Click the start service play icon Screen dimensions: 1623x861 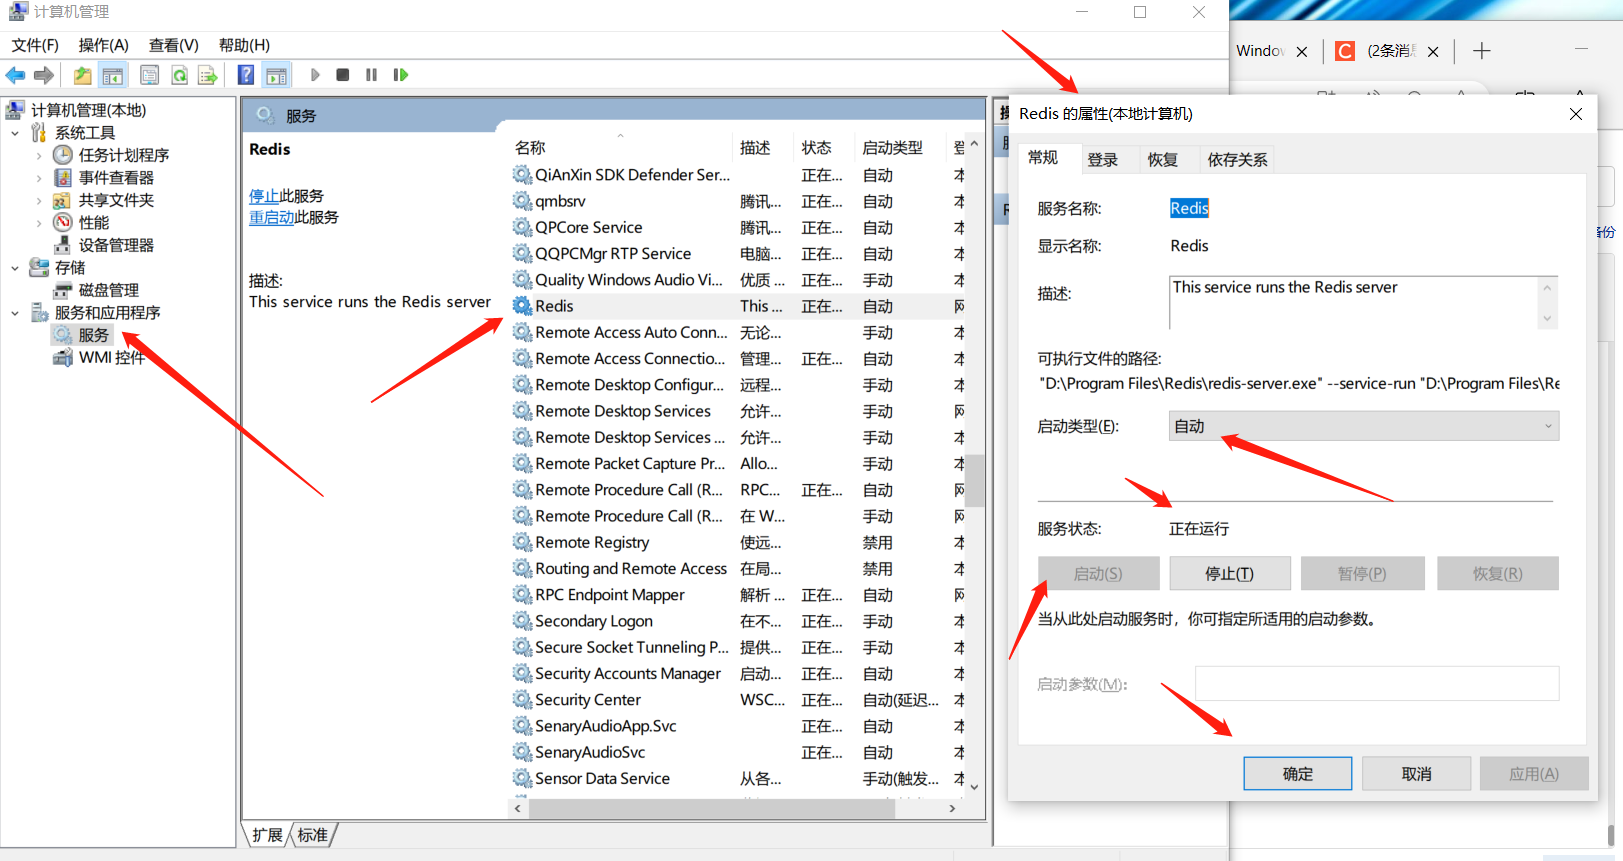[315, 75]
